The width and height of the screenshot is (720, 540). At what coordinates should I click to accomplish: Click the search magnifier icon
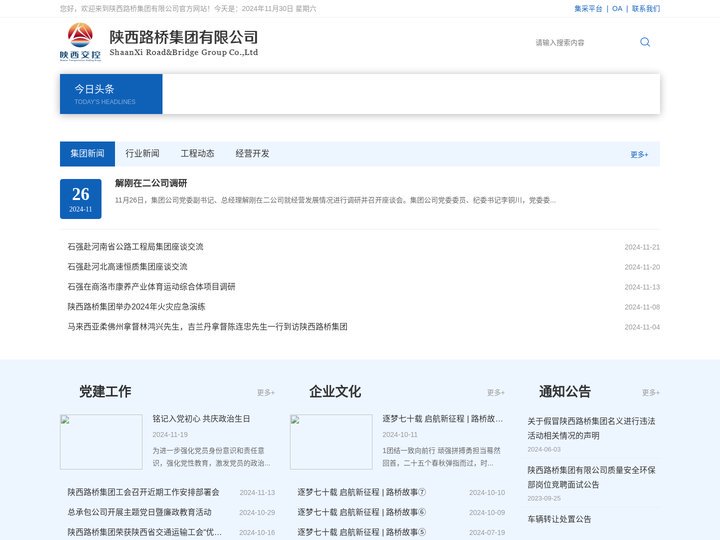pyautogui.click(x=645, y=42)
